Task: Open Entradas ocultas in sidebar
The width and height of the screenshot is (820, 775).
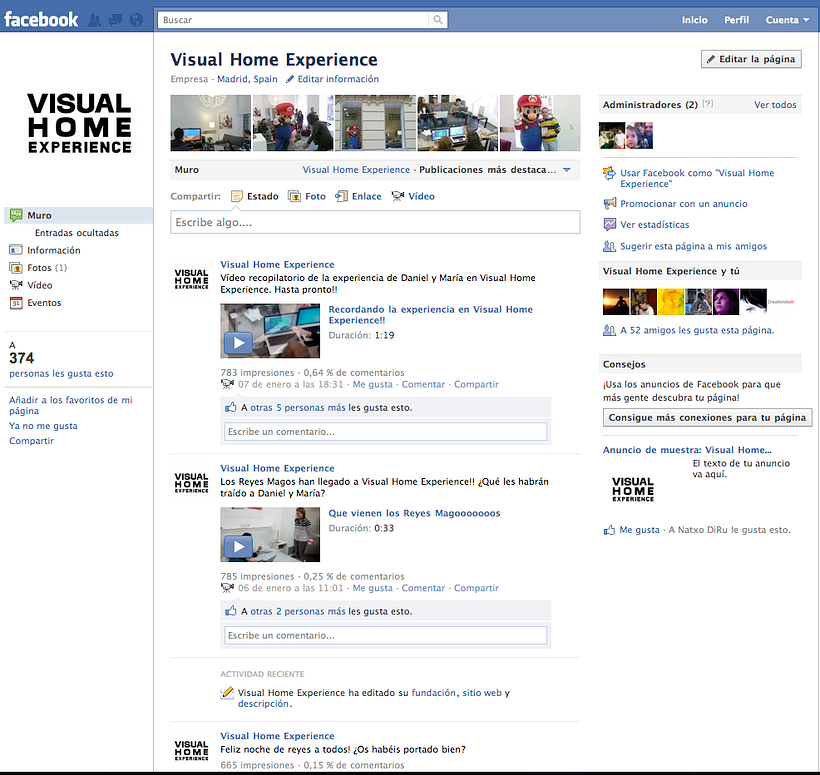Action: coord(77,233)
